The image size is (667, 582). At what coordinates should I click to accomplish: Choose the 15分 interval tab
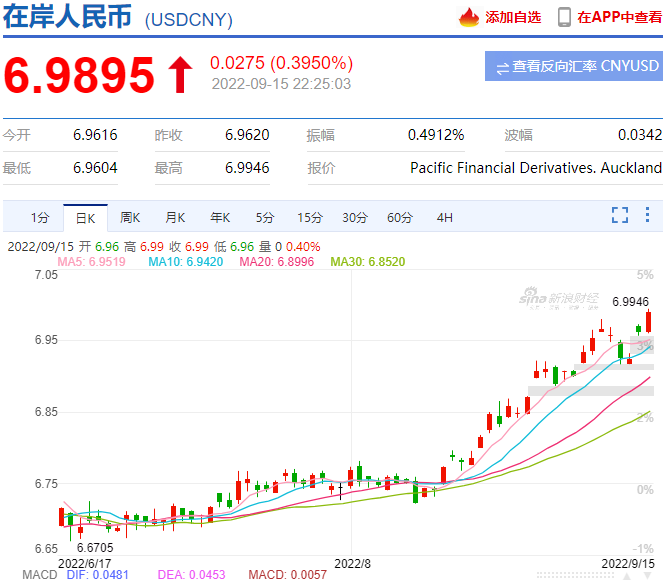tap(309, 217)
